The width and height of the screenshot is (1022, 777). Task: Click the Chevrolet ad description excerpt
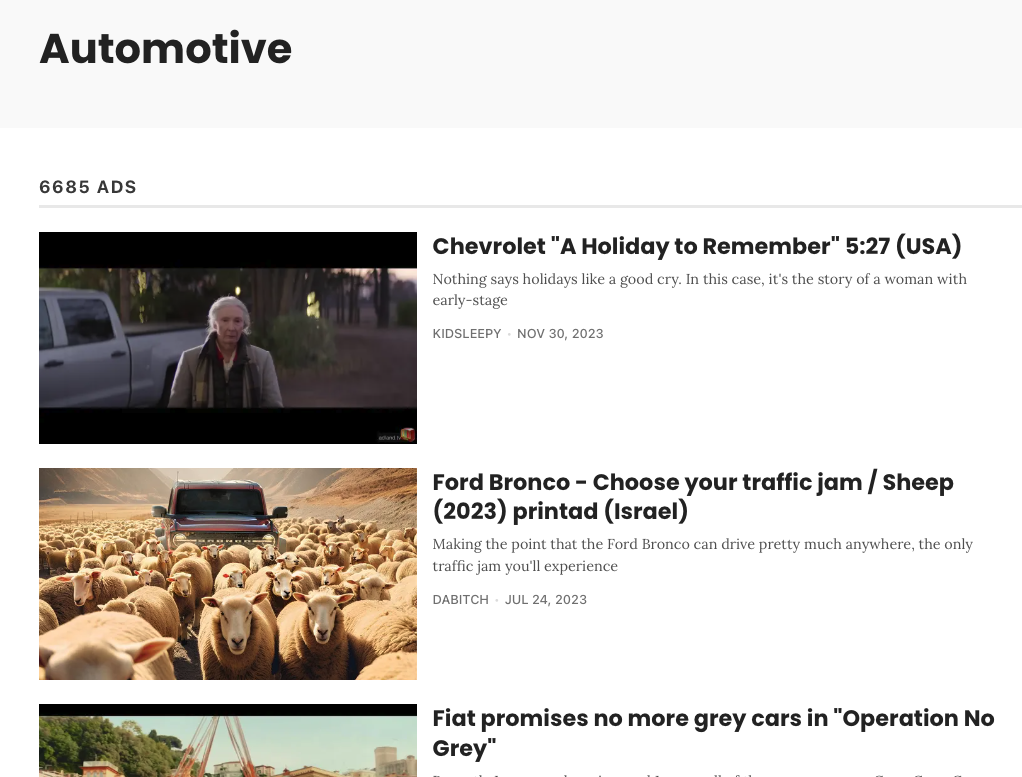pos(699,289)
